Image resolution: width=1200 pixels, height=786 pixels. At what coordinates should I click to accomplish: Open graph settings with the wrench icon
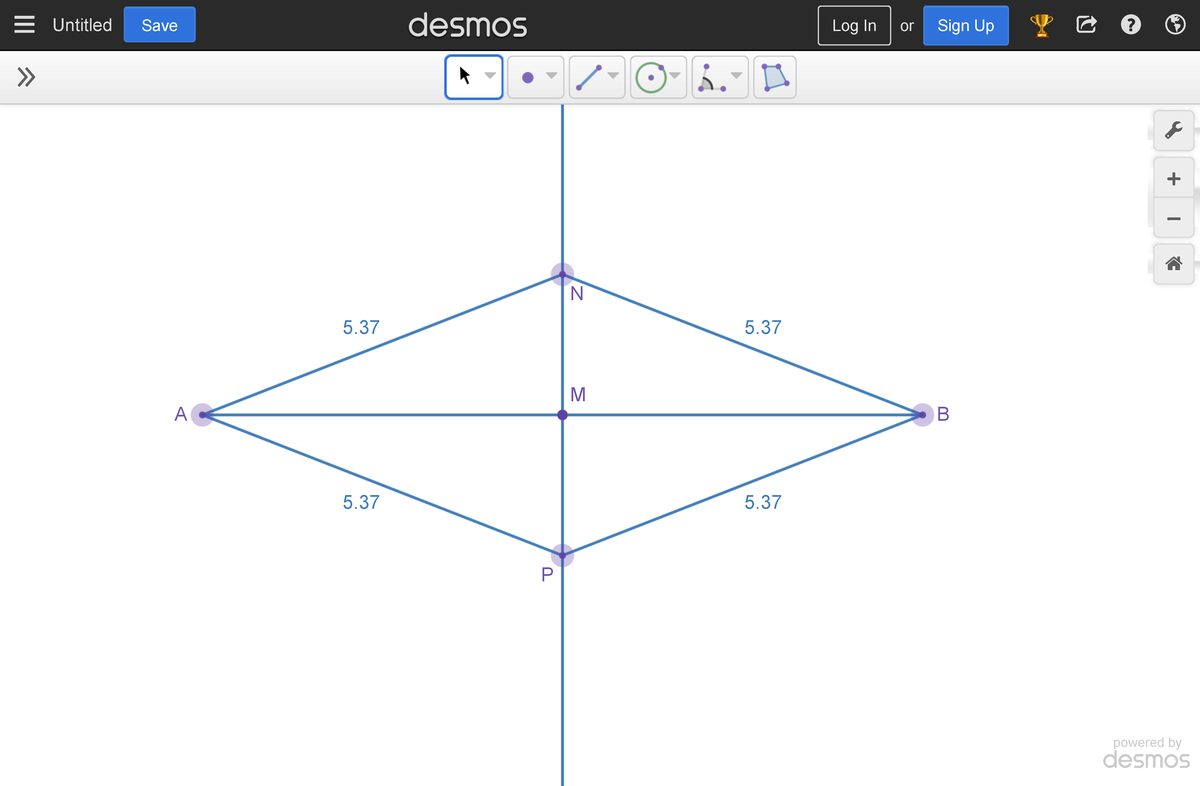1173,130
